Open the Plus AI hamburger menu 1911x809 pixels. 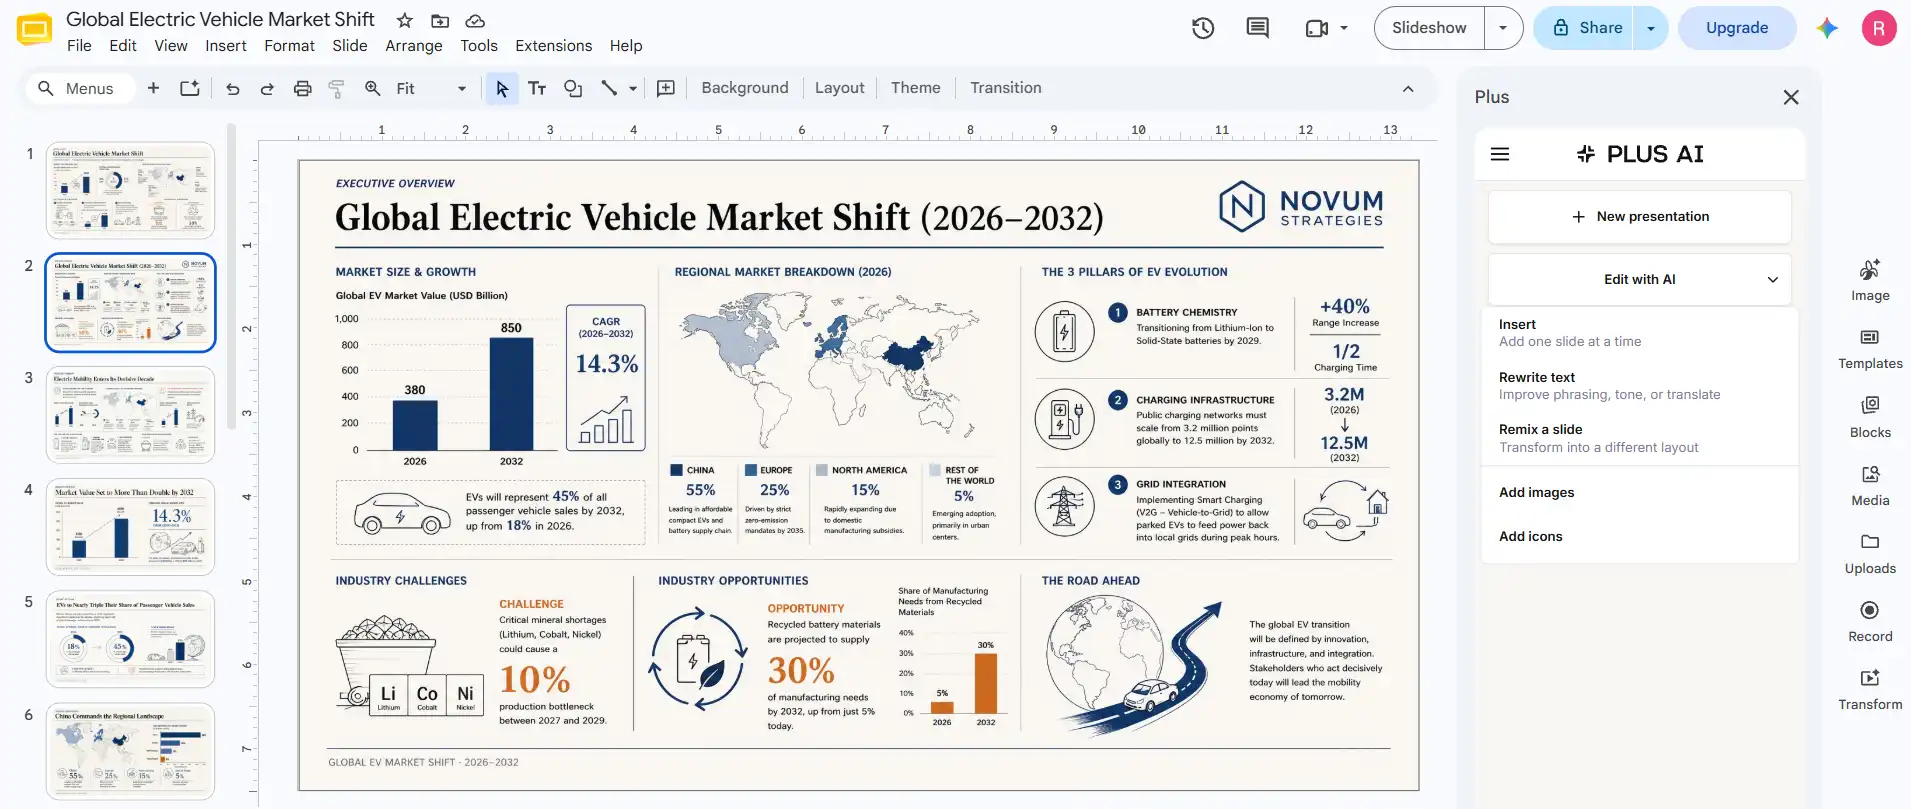point(1500,154)
